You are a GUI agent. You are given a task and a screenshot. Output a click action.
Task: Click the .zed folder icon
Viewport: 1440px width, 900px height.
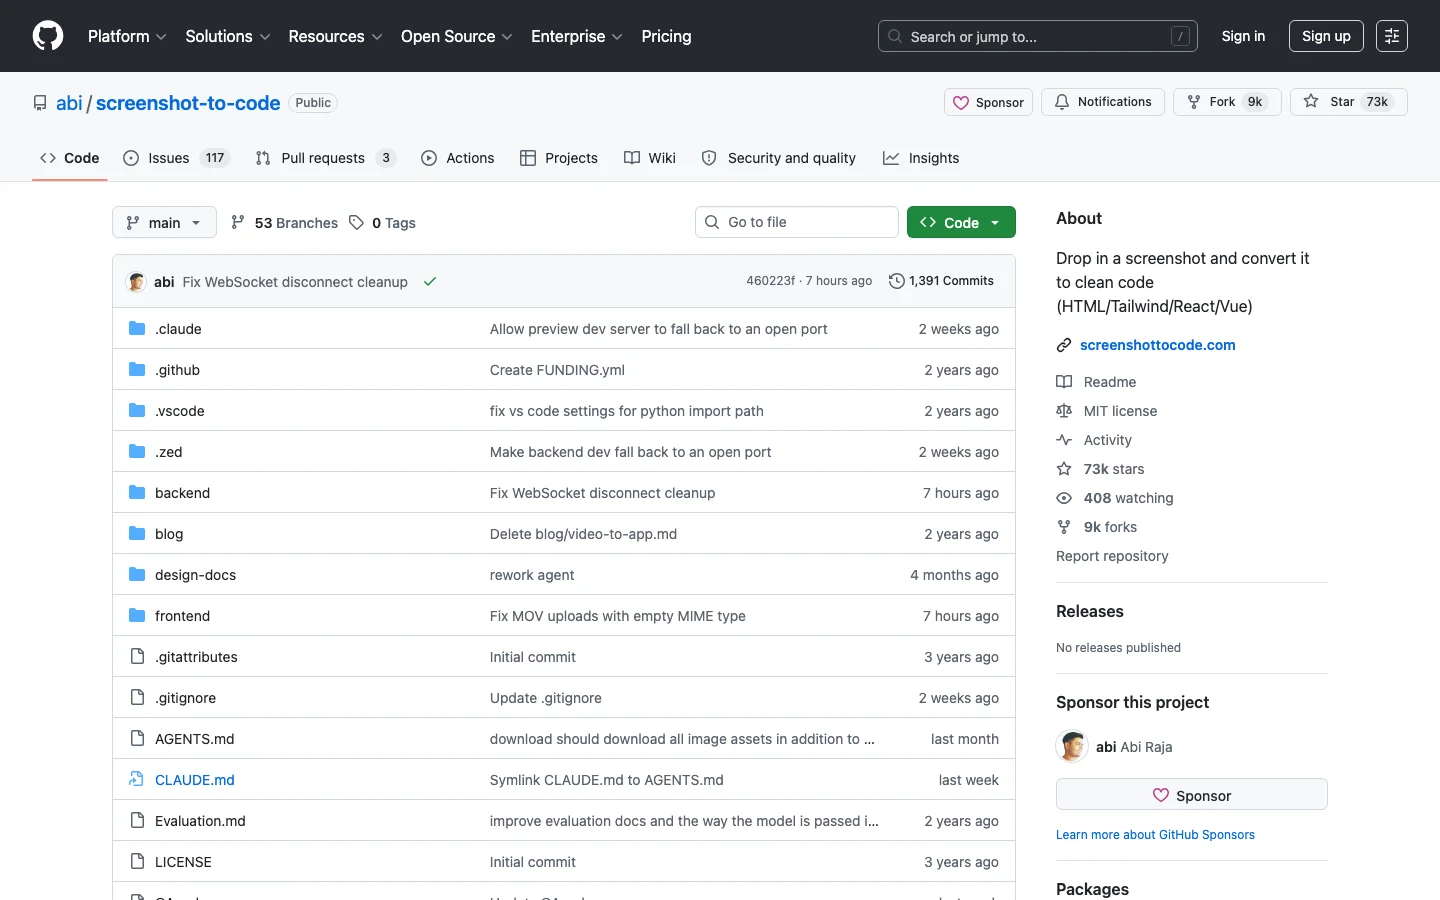[137, 451]
